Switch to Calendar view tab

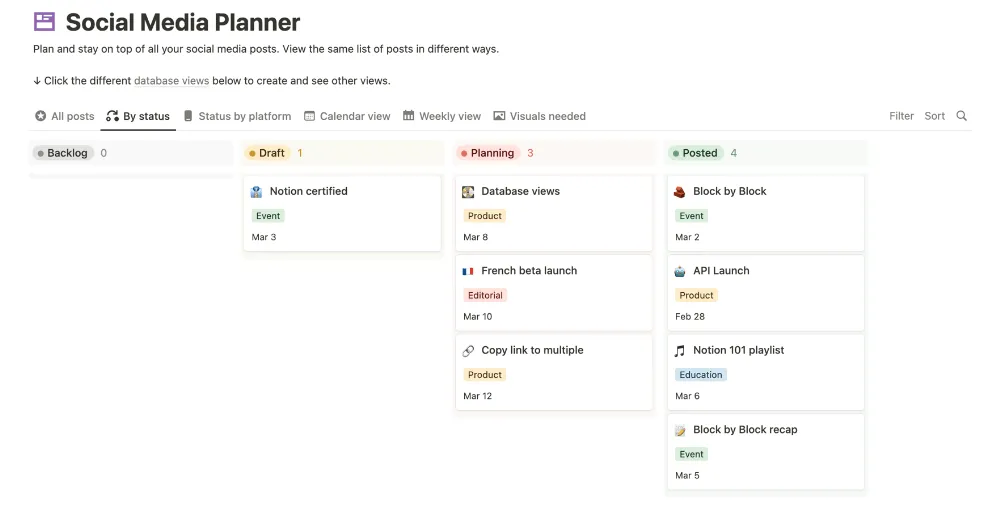click(347, 116)
